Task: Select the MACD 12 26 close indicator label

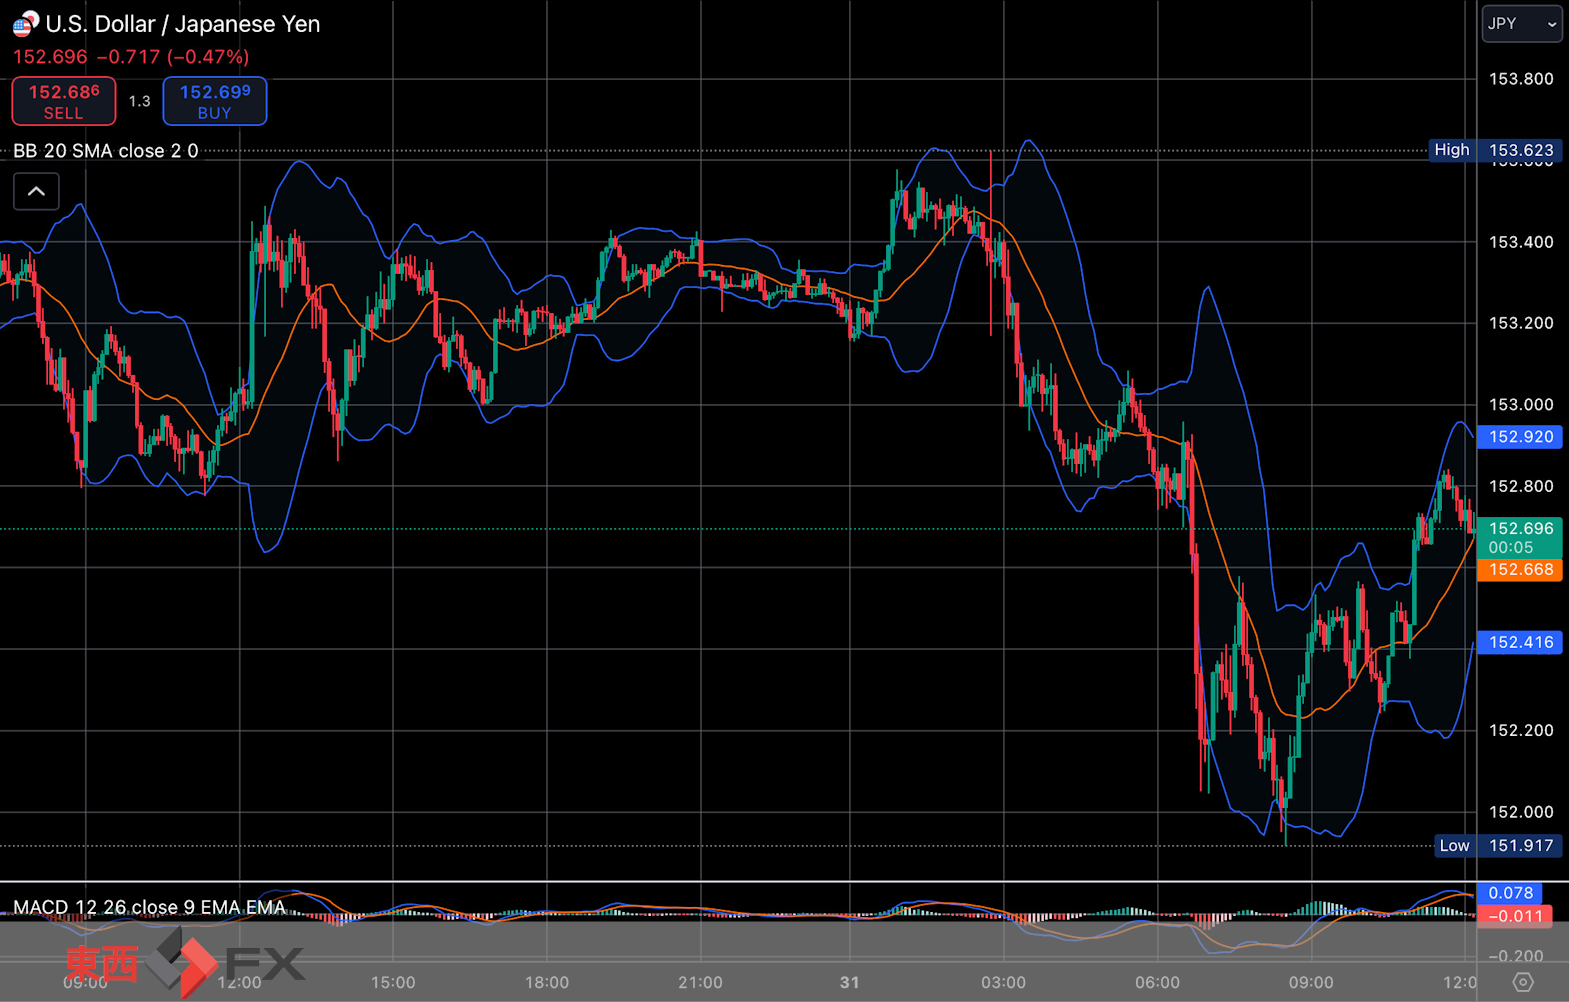Action: point(149,907)
